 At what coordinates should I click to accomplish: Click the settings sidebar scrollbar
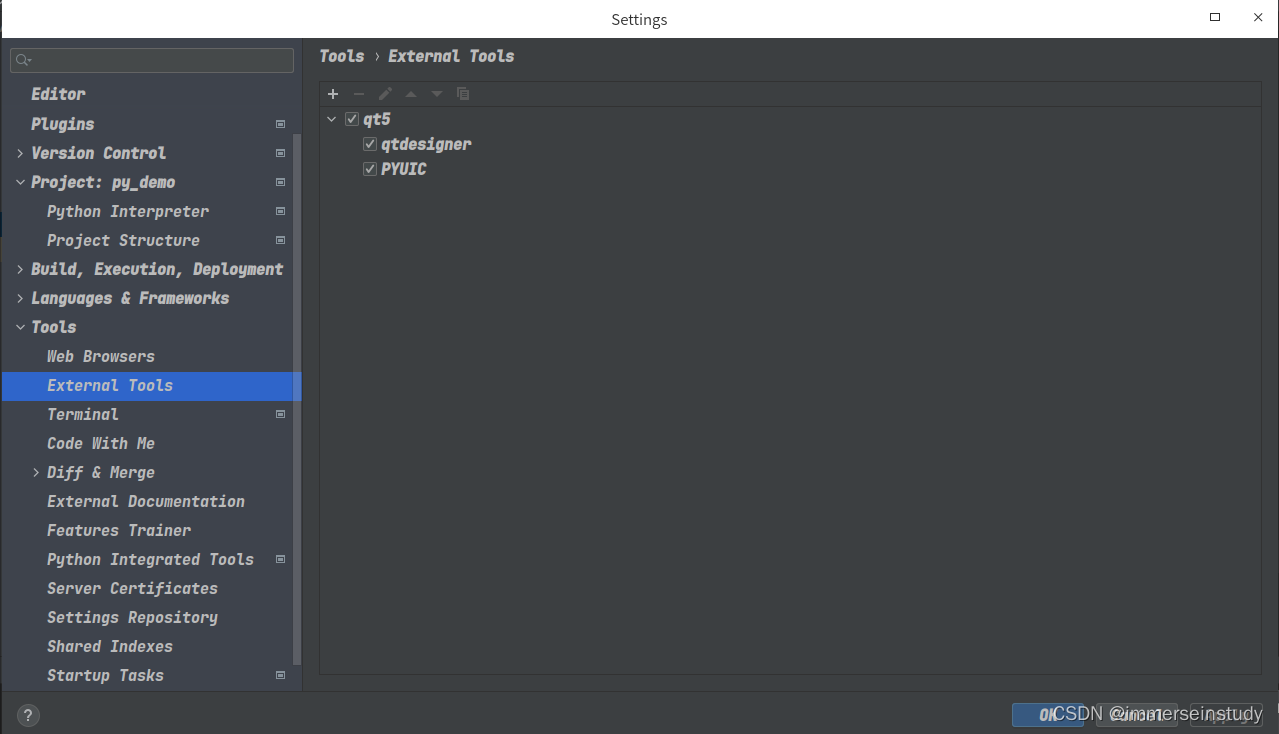297,400
